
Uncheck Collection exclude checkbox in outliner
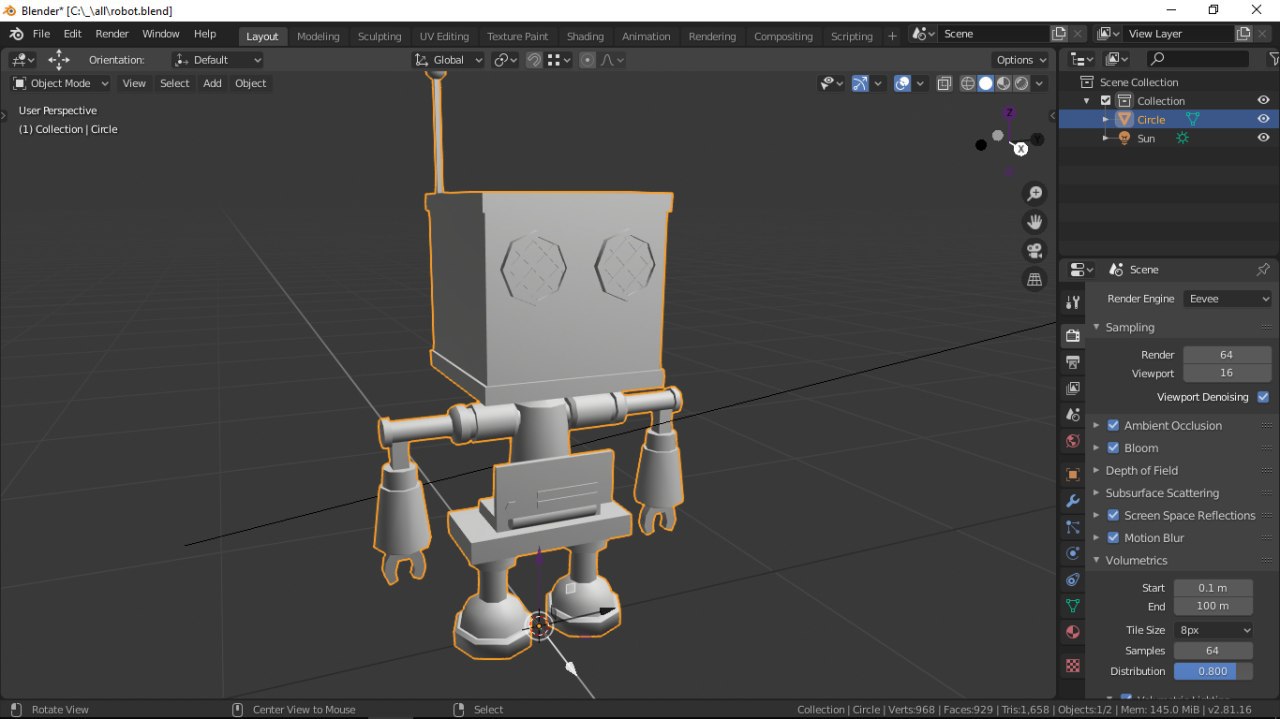tap(1105, 101)
